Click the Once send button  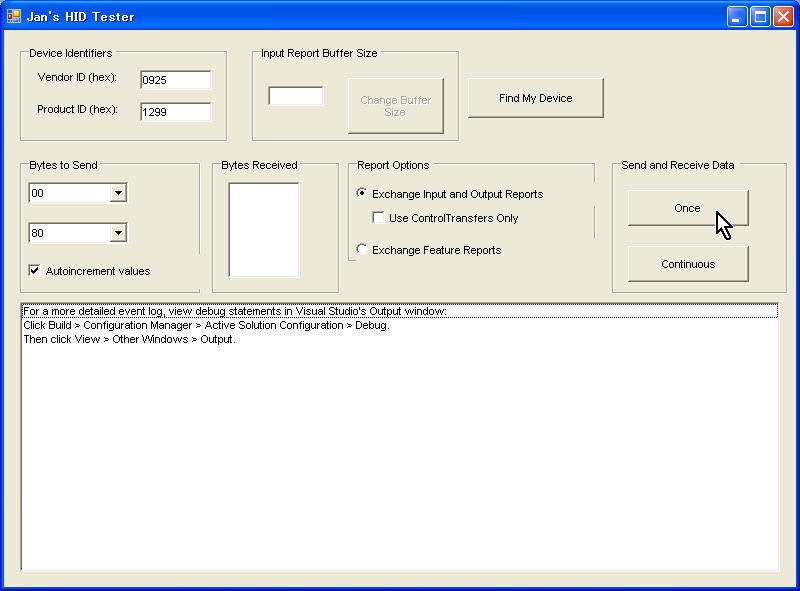(x=688, y=208)
